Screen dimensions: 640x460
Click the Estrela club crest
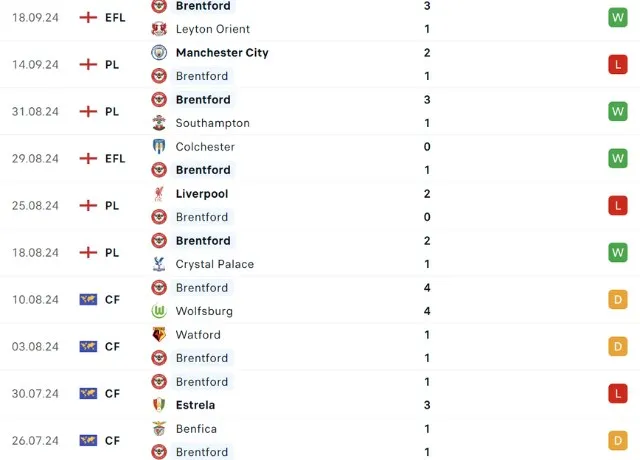pyautogui.click(x=159, y=405)
